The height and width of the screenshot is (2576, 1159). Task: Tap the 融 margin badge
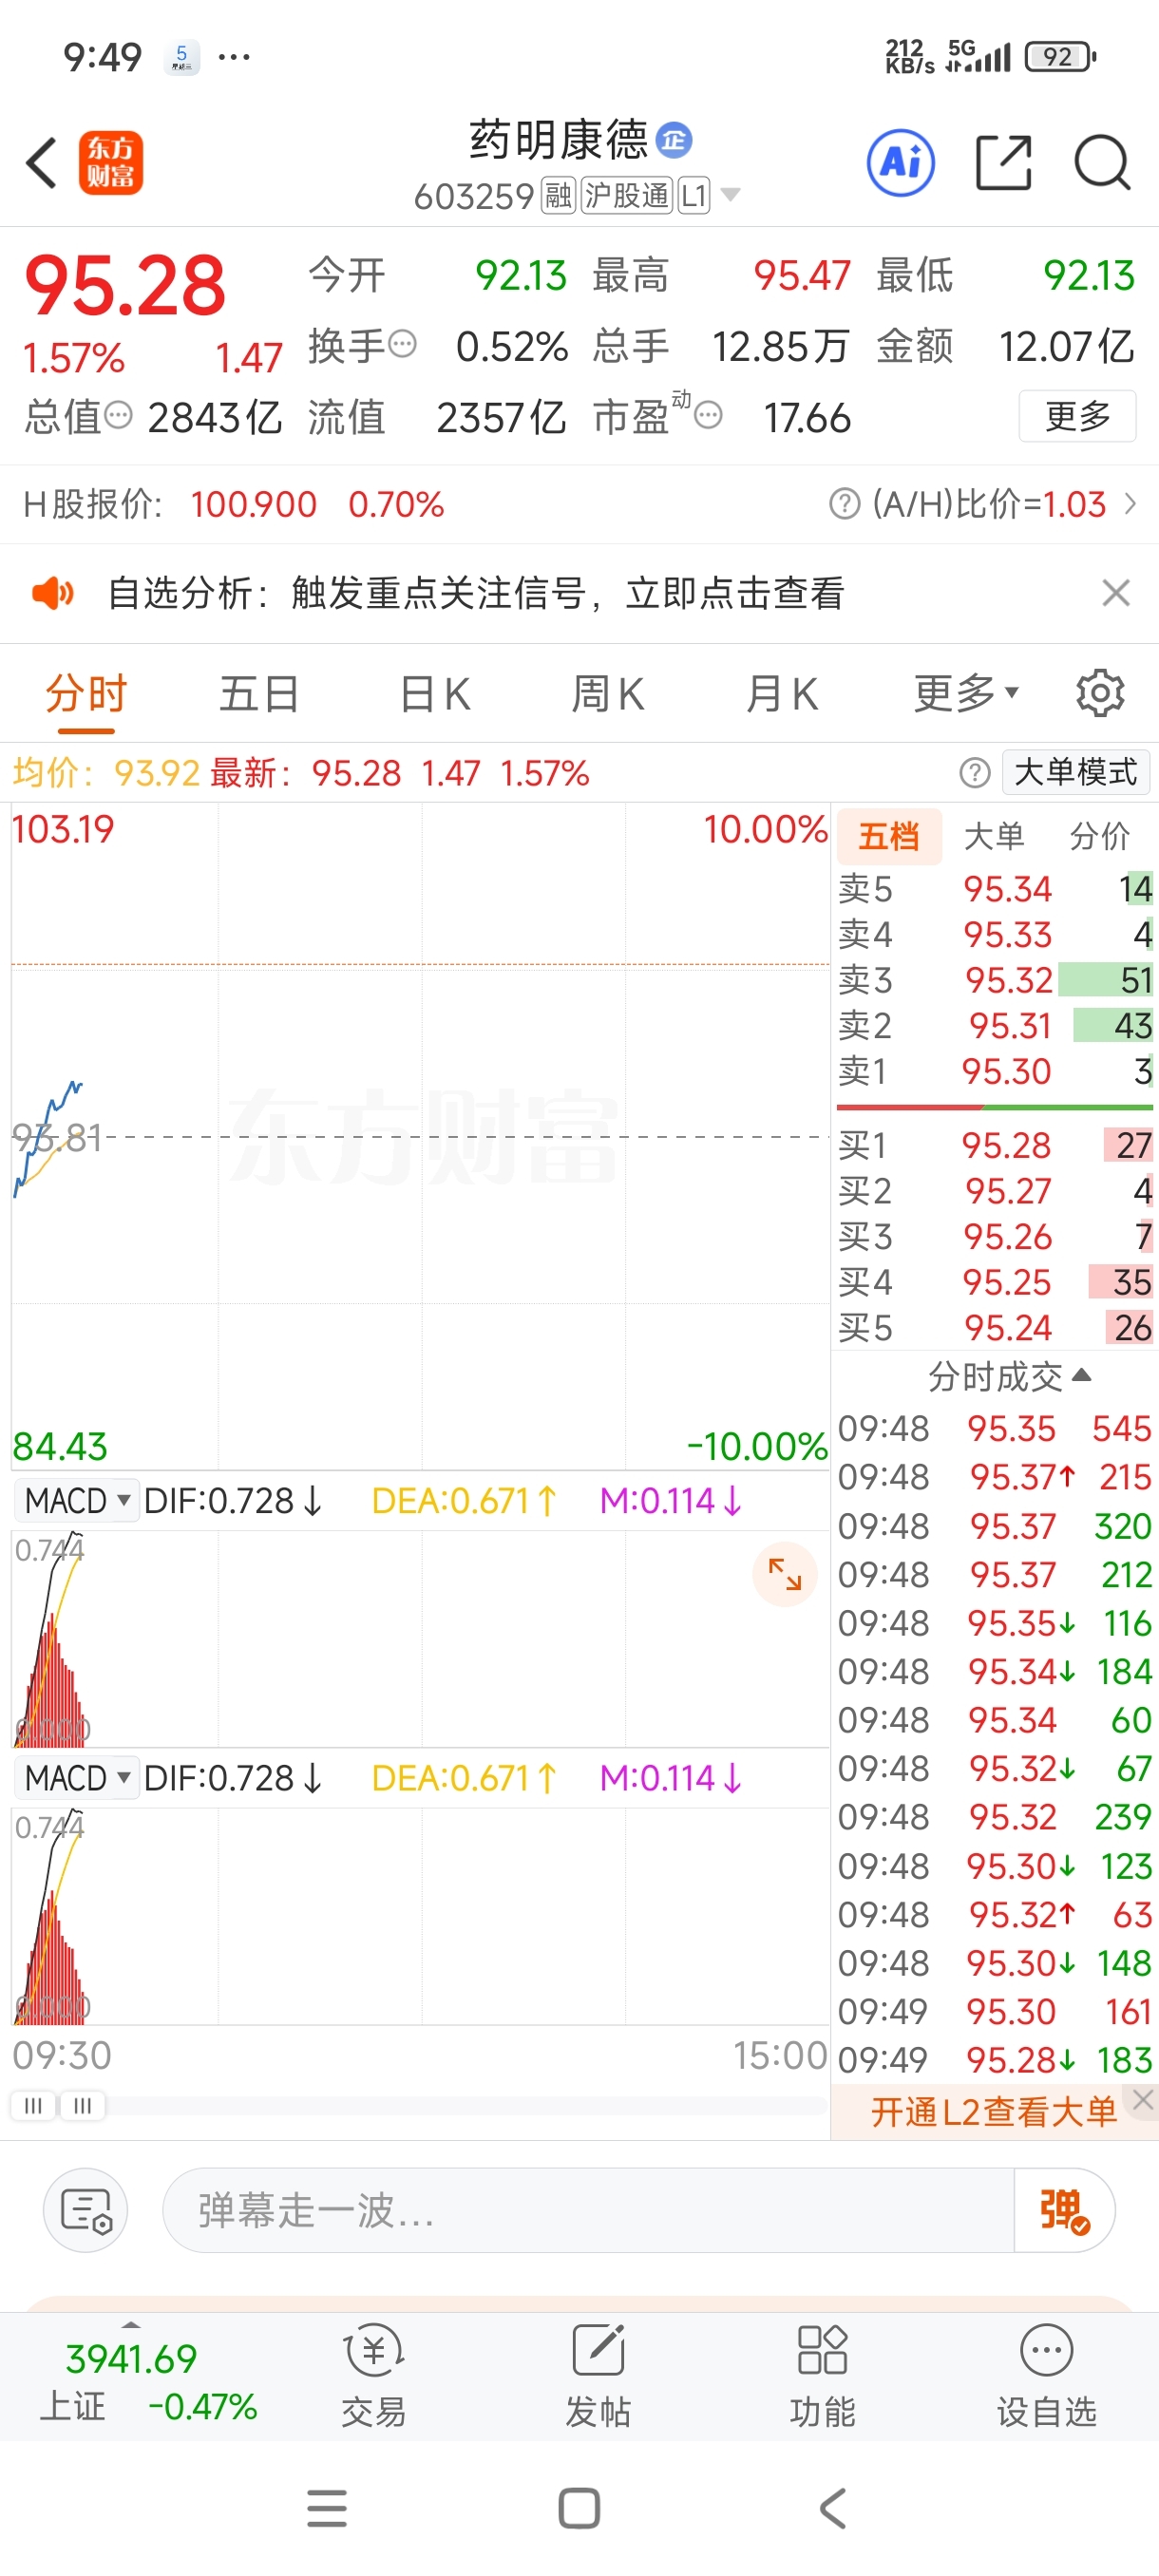tap(558, 195)
